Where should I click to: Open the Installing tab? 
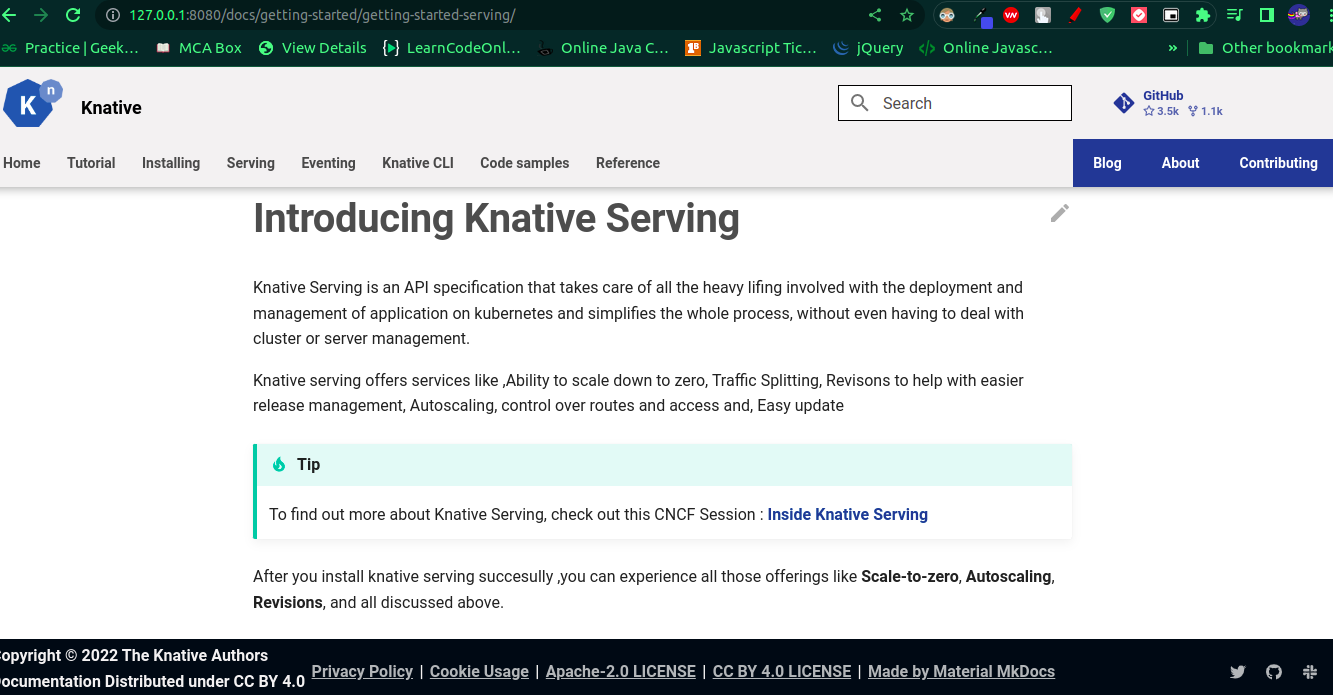pyautogui.click(x=171, y=163)
